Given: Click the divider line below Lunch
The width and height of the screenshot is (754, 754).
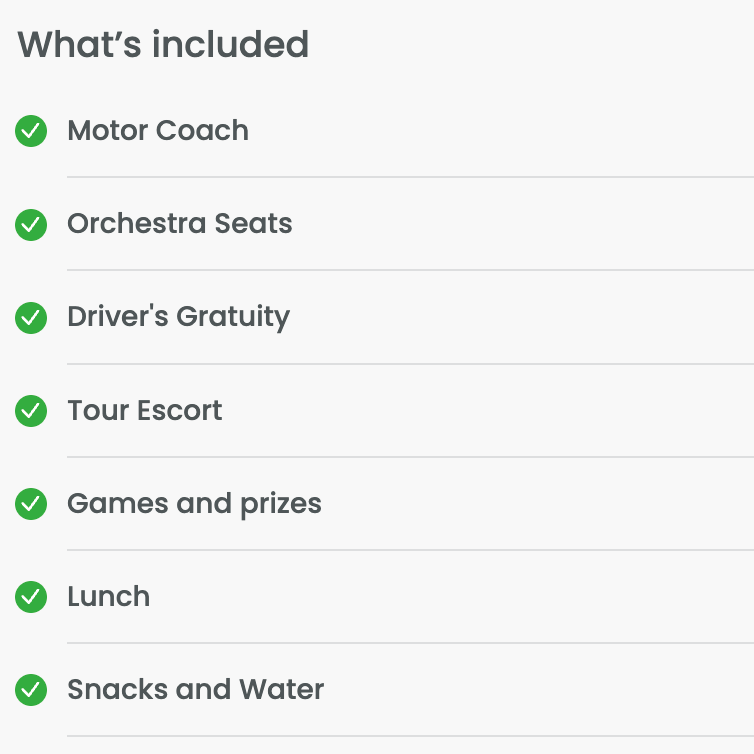Looking at the screenshot, I should [410, 643].
